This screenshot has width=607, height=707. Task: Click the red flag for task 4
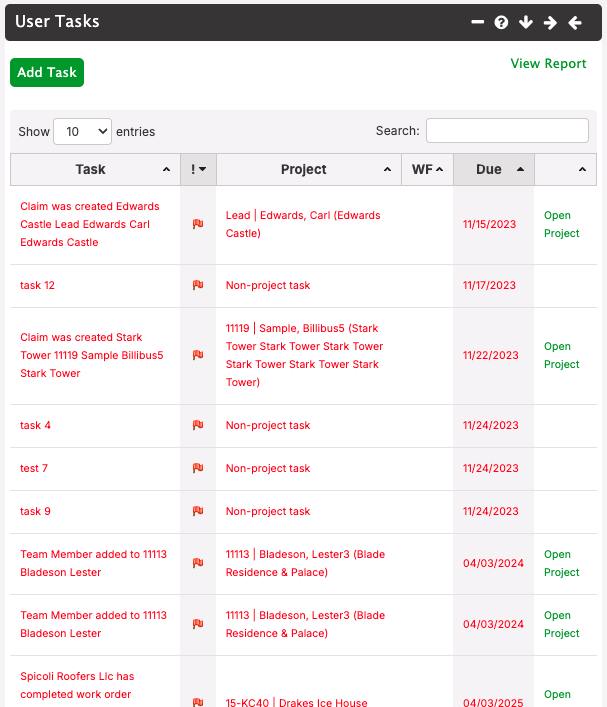pyautogui.click(x=198, y=425)
